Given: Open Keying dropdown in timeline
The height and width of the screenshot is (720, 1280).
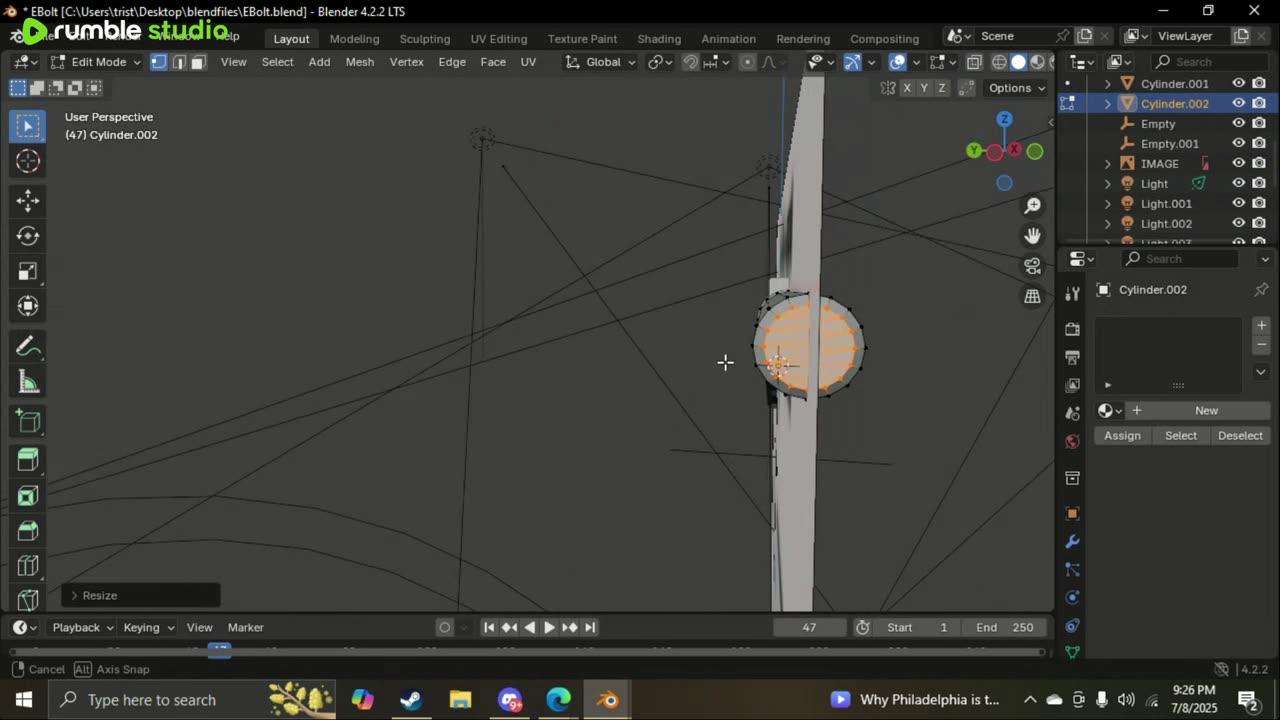Looking at the screenshot, I should [x=148, y=627].
